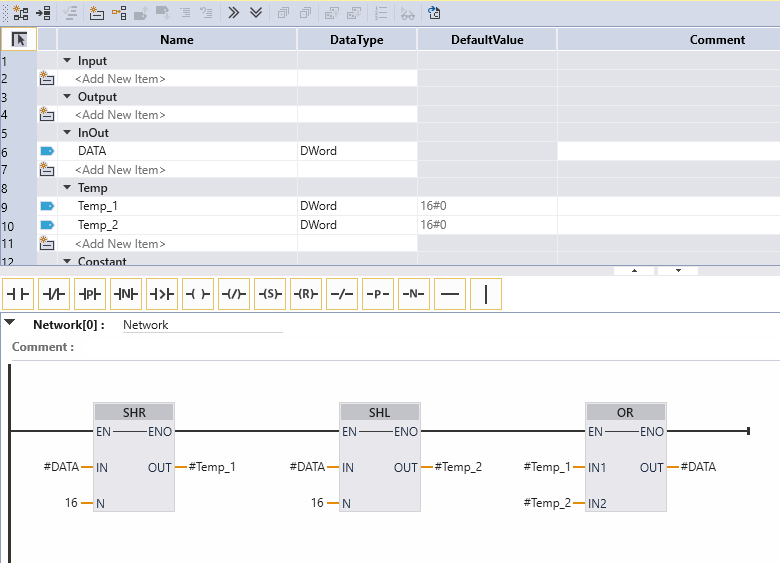Collapse the InOut variable section
The width and height of the screenshot is (780, 563).
click(67, 133)
